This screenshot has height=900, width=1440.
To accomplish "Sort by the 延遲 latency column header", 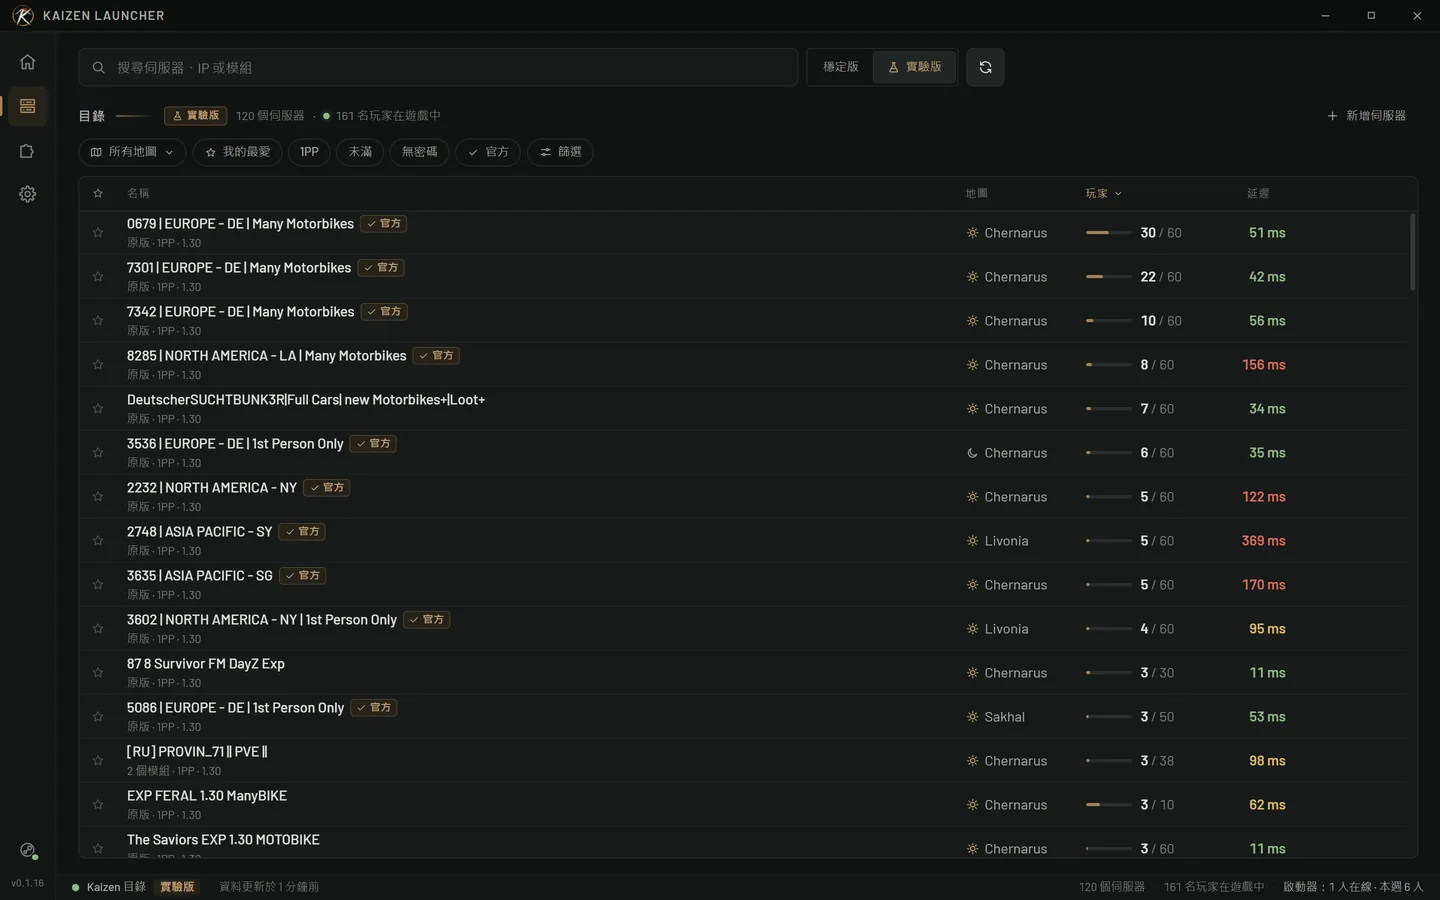I will click(1258, 194).
